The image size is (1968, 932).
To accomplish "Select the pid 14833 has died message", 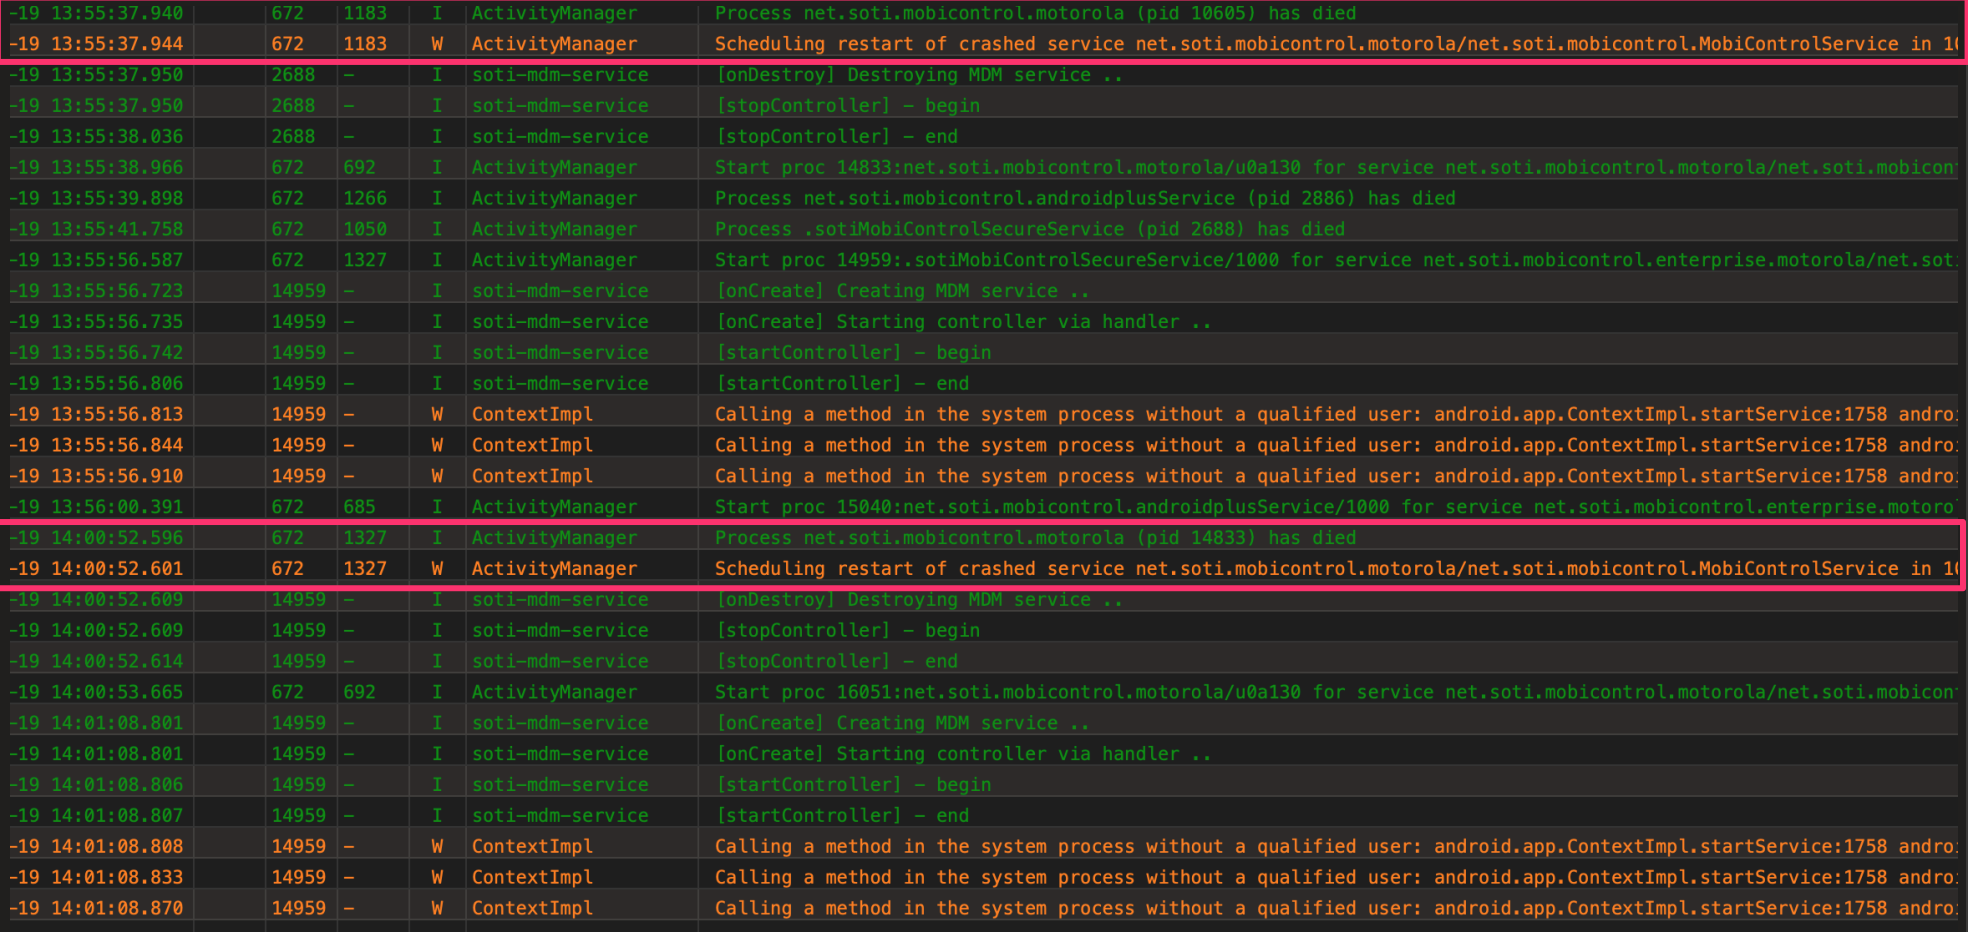I will 1035,538.
